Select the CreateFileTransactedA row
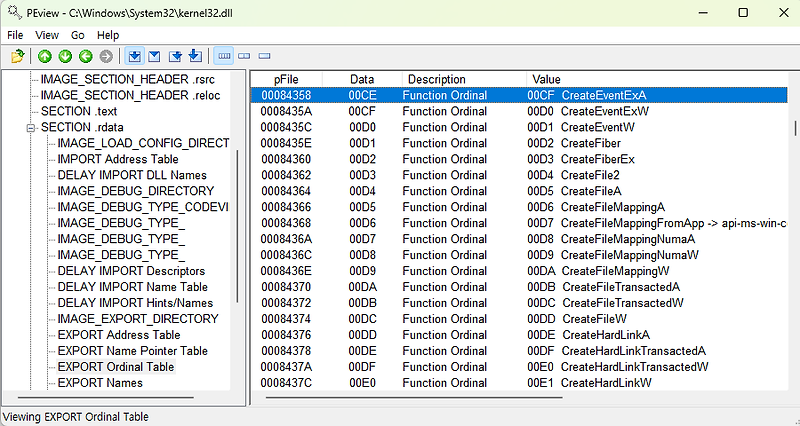 [x=519, y=287]
